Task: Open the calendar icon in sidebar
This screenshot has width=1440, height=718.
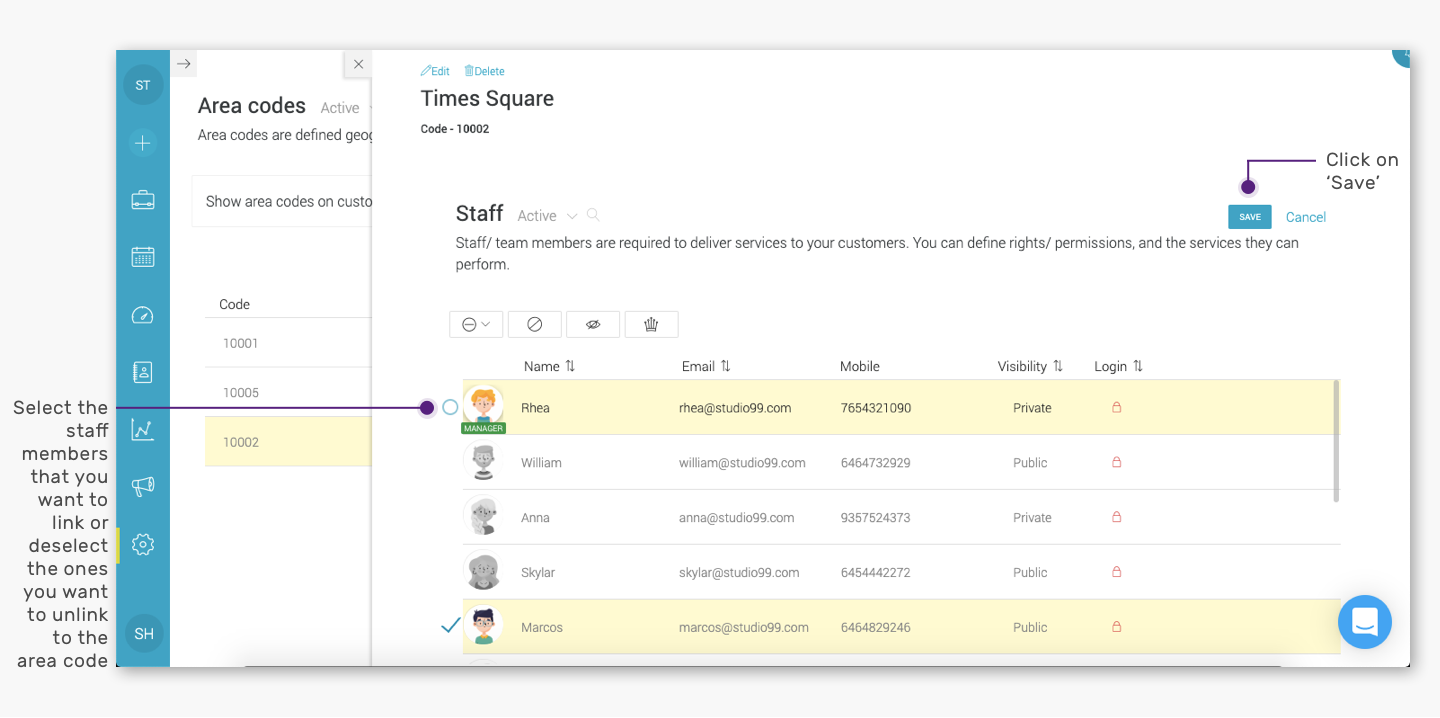Action: [143, 257]
